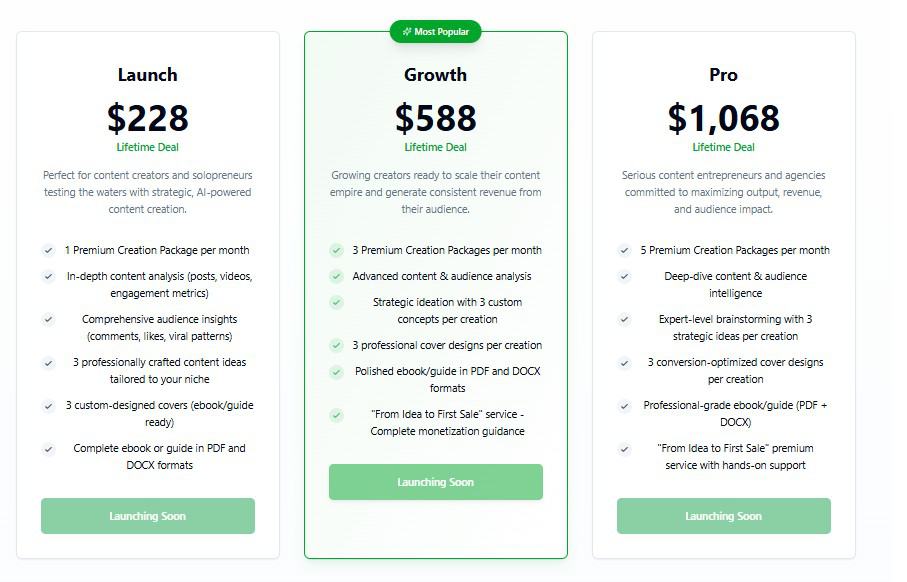Click 'Launching Soon' under the Pro plan
The image size is (907, 582).
point(723,516)
